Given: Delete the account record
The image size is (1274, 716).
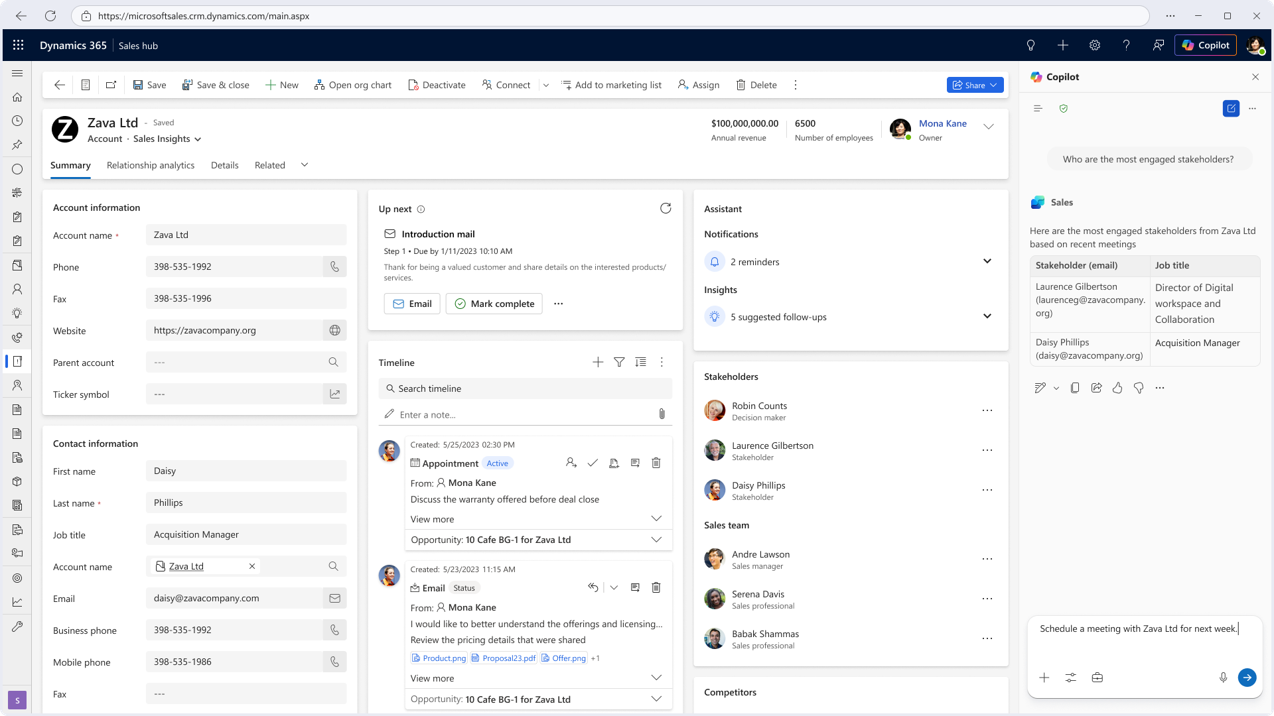Looking at the screenshot, I should [756, 85].
